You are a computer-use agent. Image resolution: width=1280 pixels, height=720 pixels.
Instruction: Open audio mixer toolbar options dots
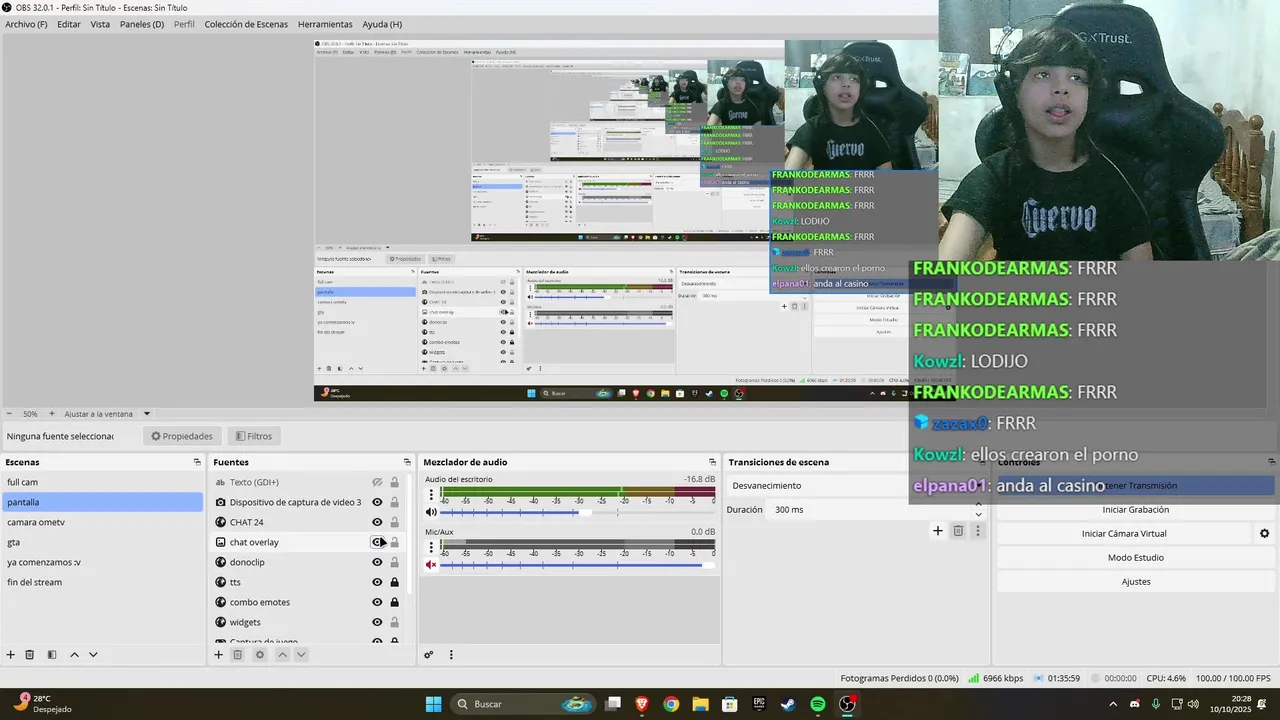coord(451,655)
